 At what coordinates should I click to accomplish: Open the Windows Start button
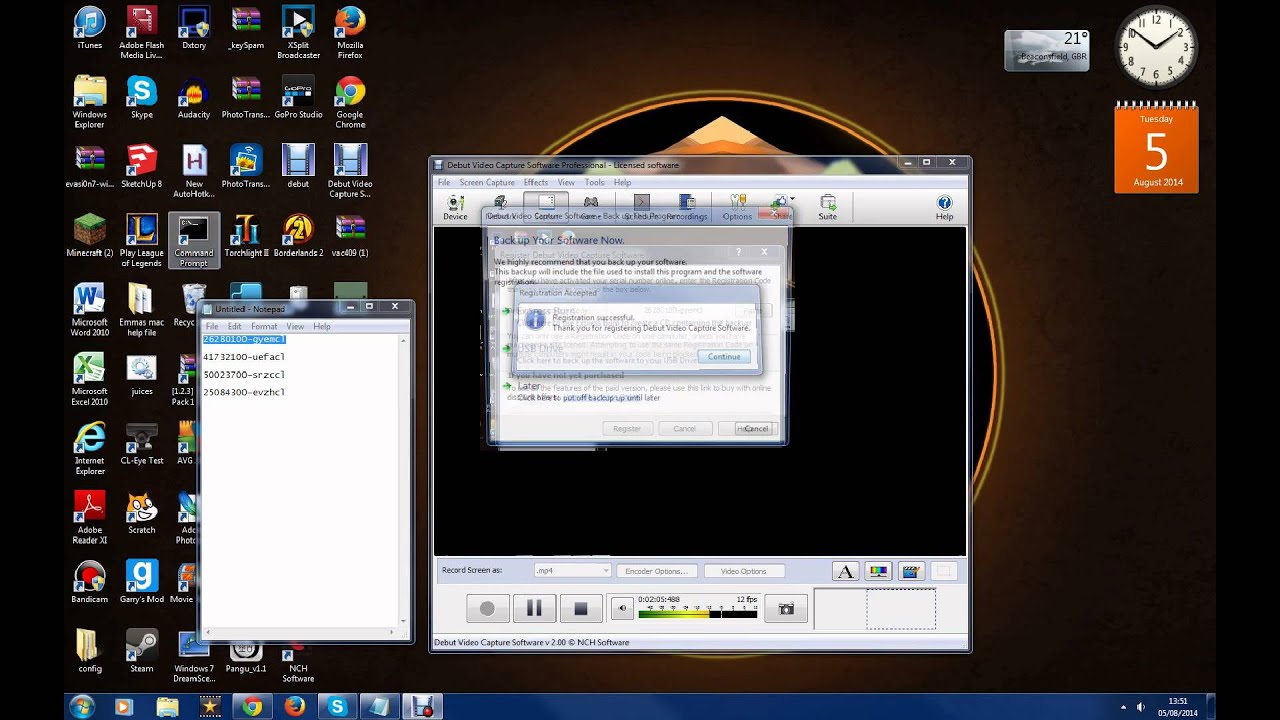tap(82, 706)
